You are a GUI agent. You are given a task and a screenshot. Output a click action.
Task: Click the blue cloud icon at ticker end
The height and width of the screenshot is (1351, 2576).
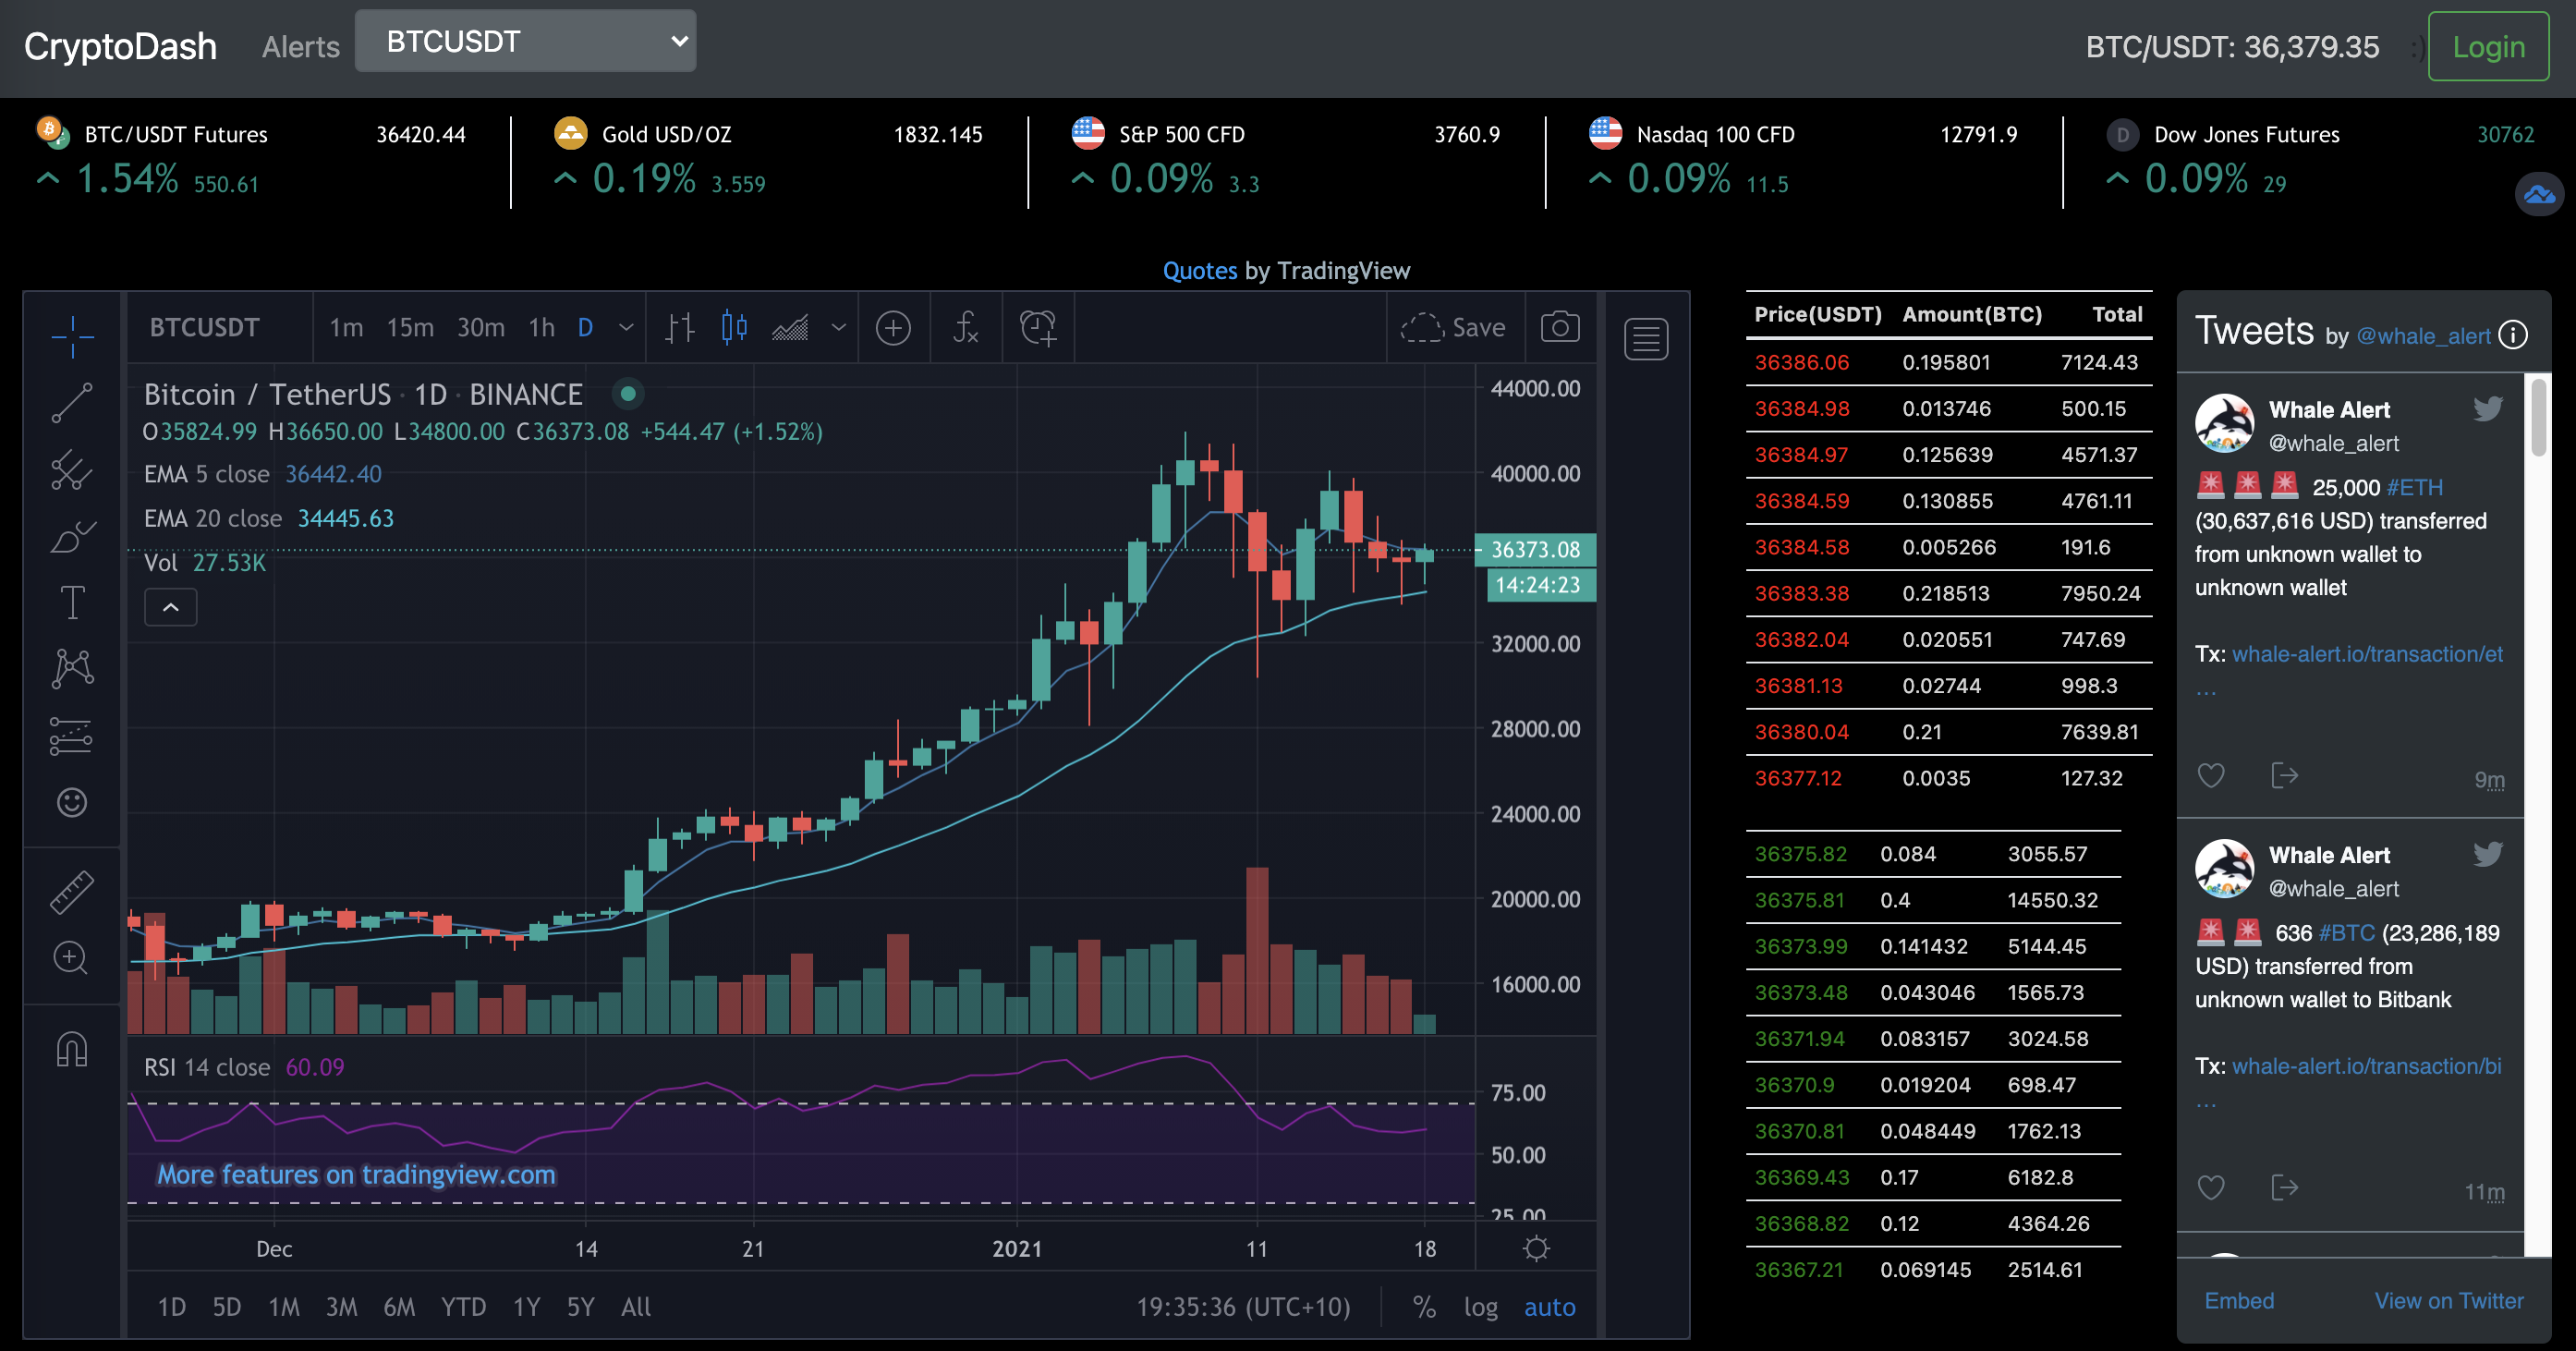point(2539,194)
